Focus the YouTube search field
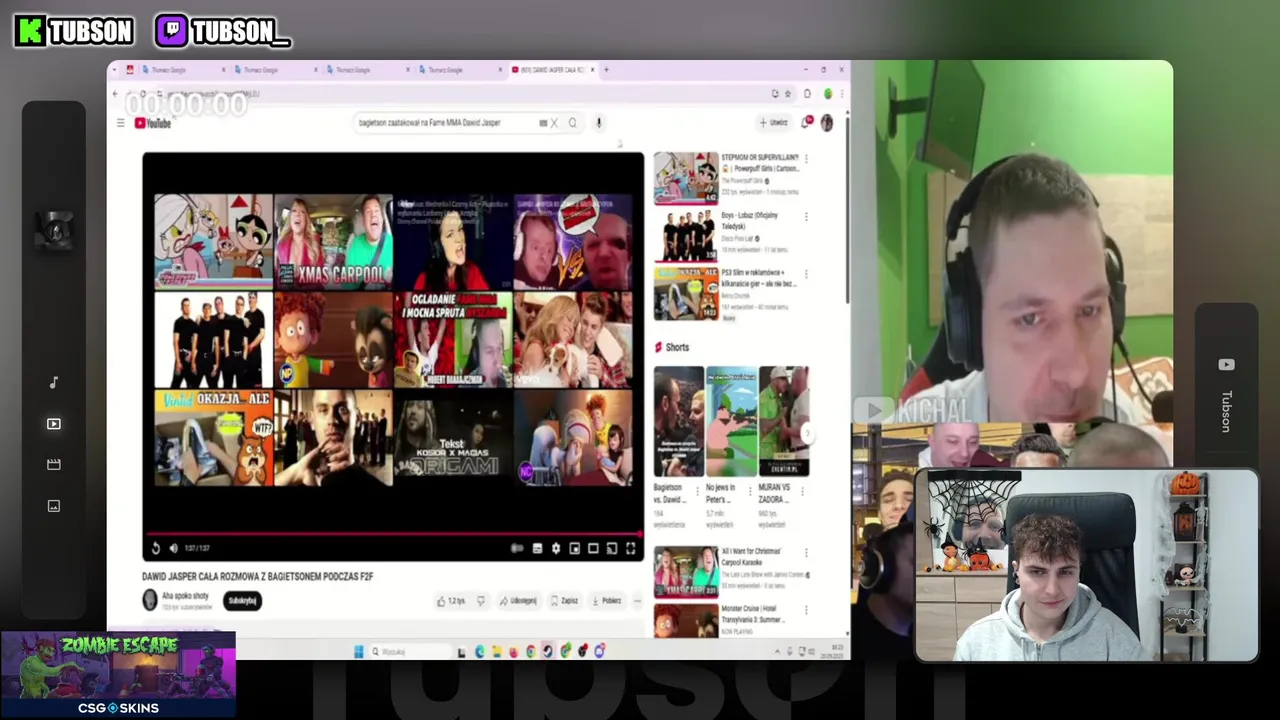Image resolution: width=1280 pixels, height=720 pixels. pos(445,123)
